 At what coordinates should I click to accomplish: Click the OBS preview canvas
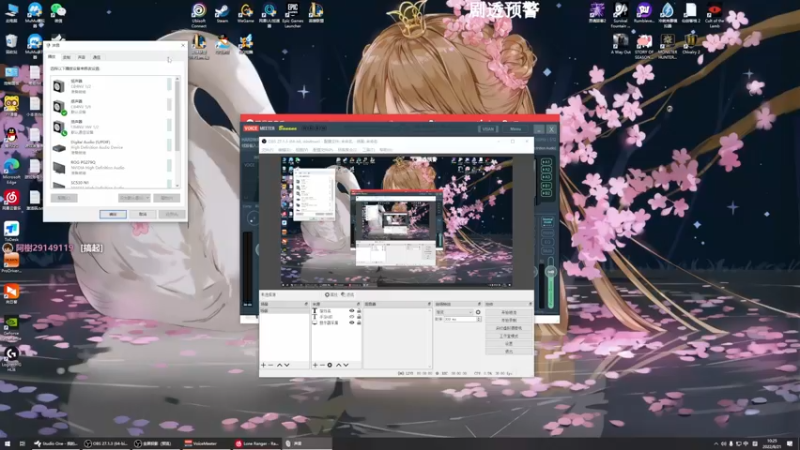click(396, 221)
